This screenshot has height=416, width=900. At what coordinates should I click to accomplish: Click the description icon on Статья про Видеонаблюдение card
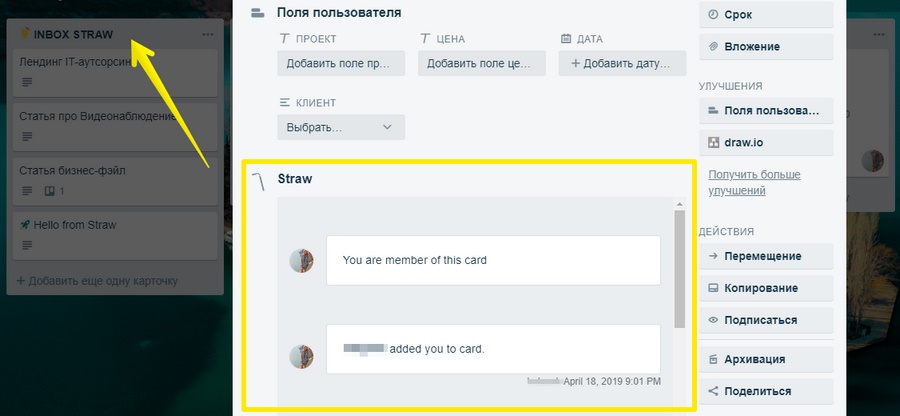click(27, 137)
